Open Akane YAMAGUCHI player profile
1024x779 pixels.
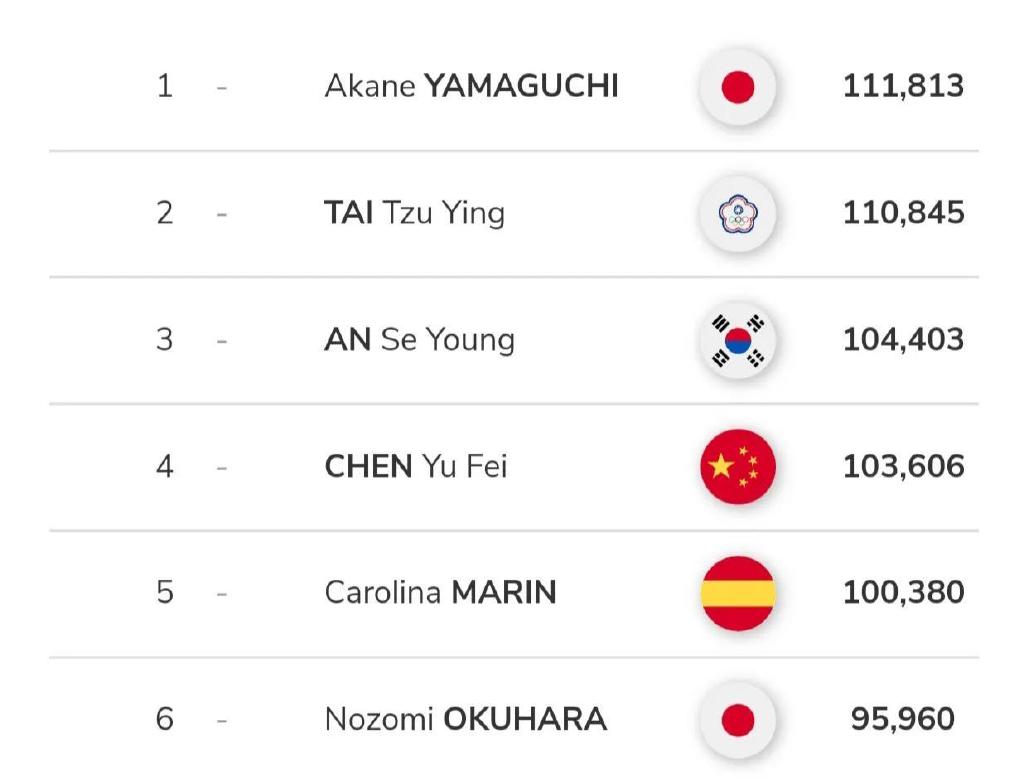pyautogui.click(x=471, y=86)
